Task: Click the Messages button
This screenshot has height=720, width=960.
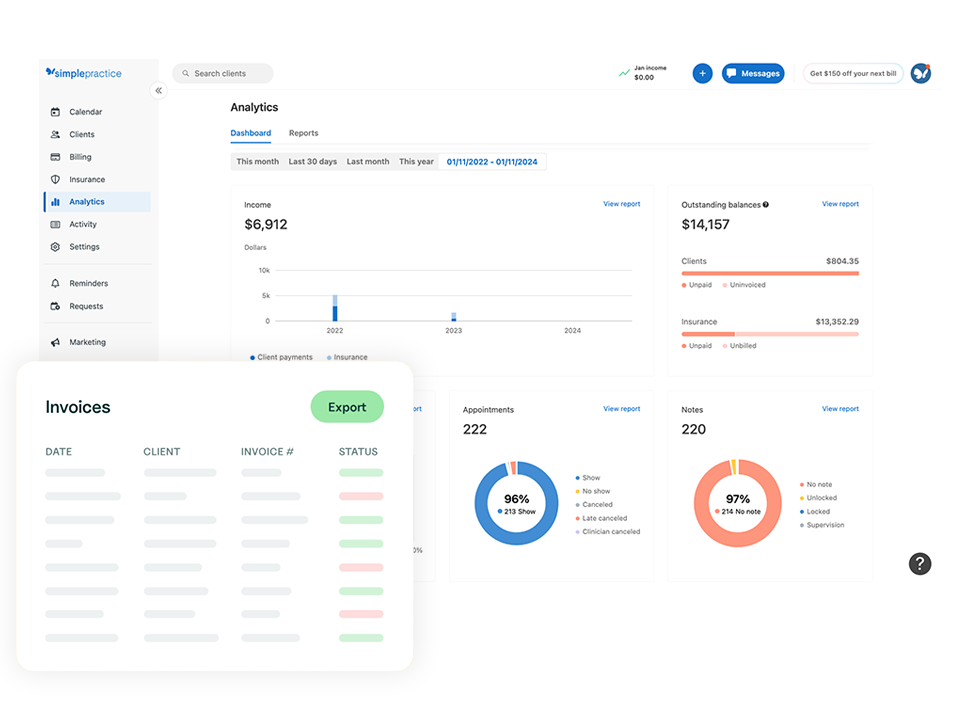Action: (x=753, y=73)
